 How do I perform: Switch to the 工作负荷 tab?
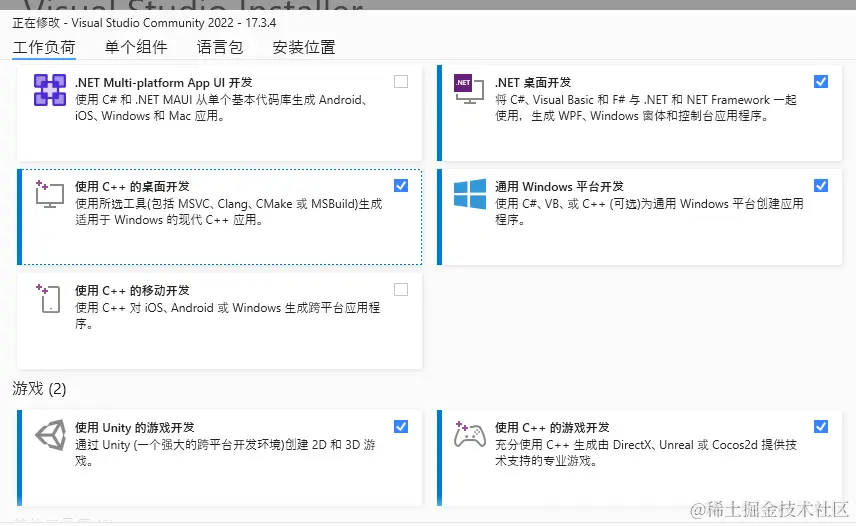tap(44, 47)
